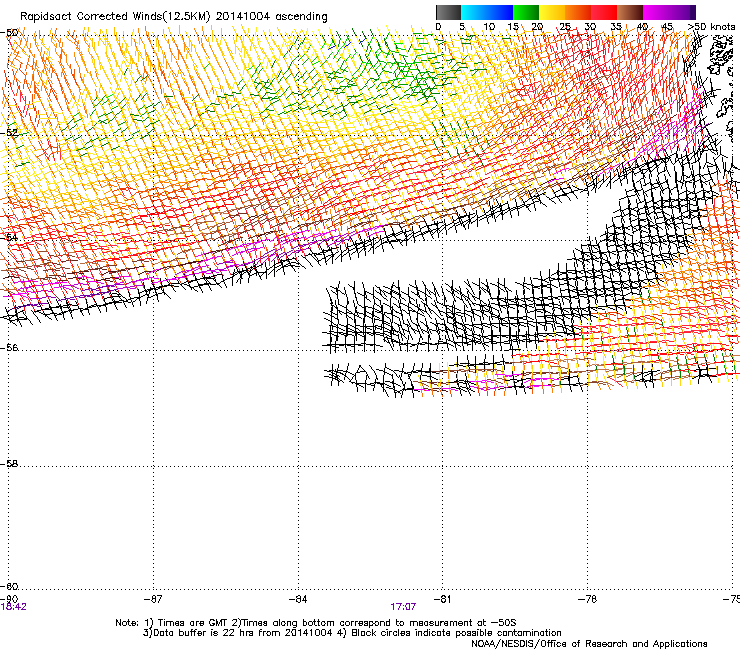Select the gray 0-5 knots legend swatch
This screenshot has width=740, height=650.
pos(448,12)
